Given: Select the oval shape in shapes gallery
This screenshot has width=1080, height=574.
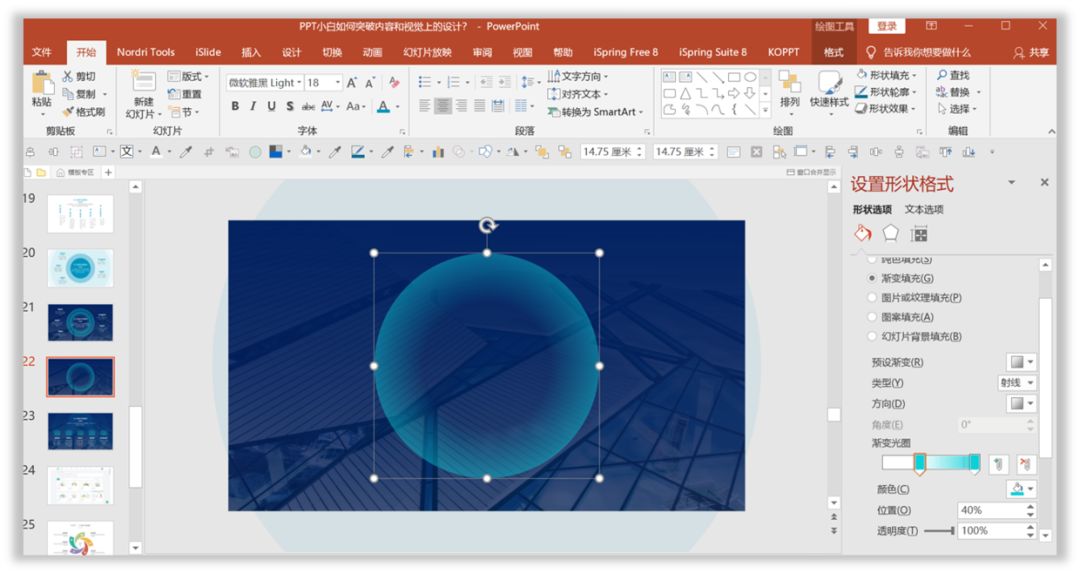Looking at the screenshot, I should pyautogui.click(x=750, y=77).
